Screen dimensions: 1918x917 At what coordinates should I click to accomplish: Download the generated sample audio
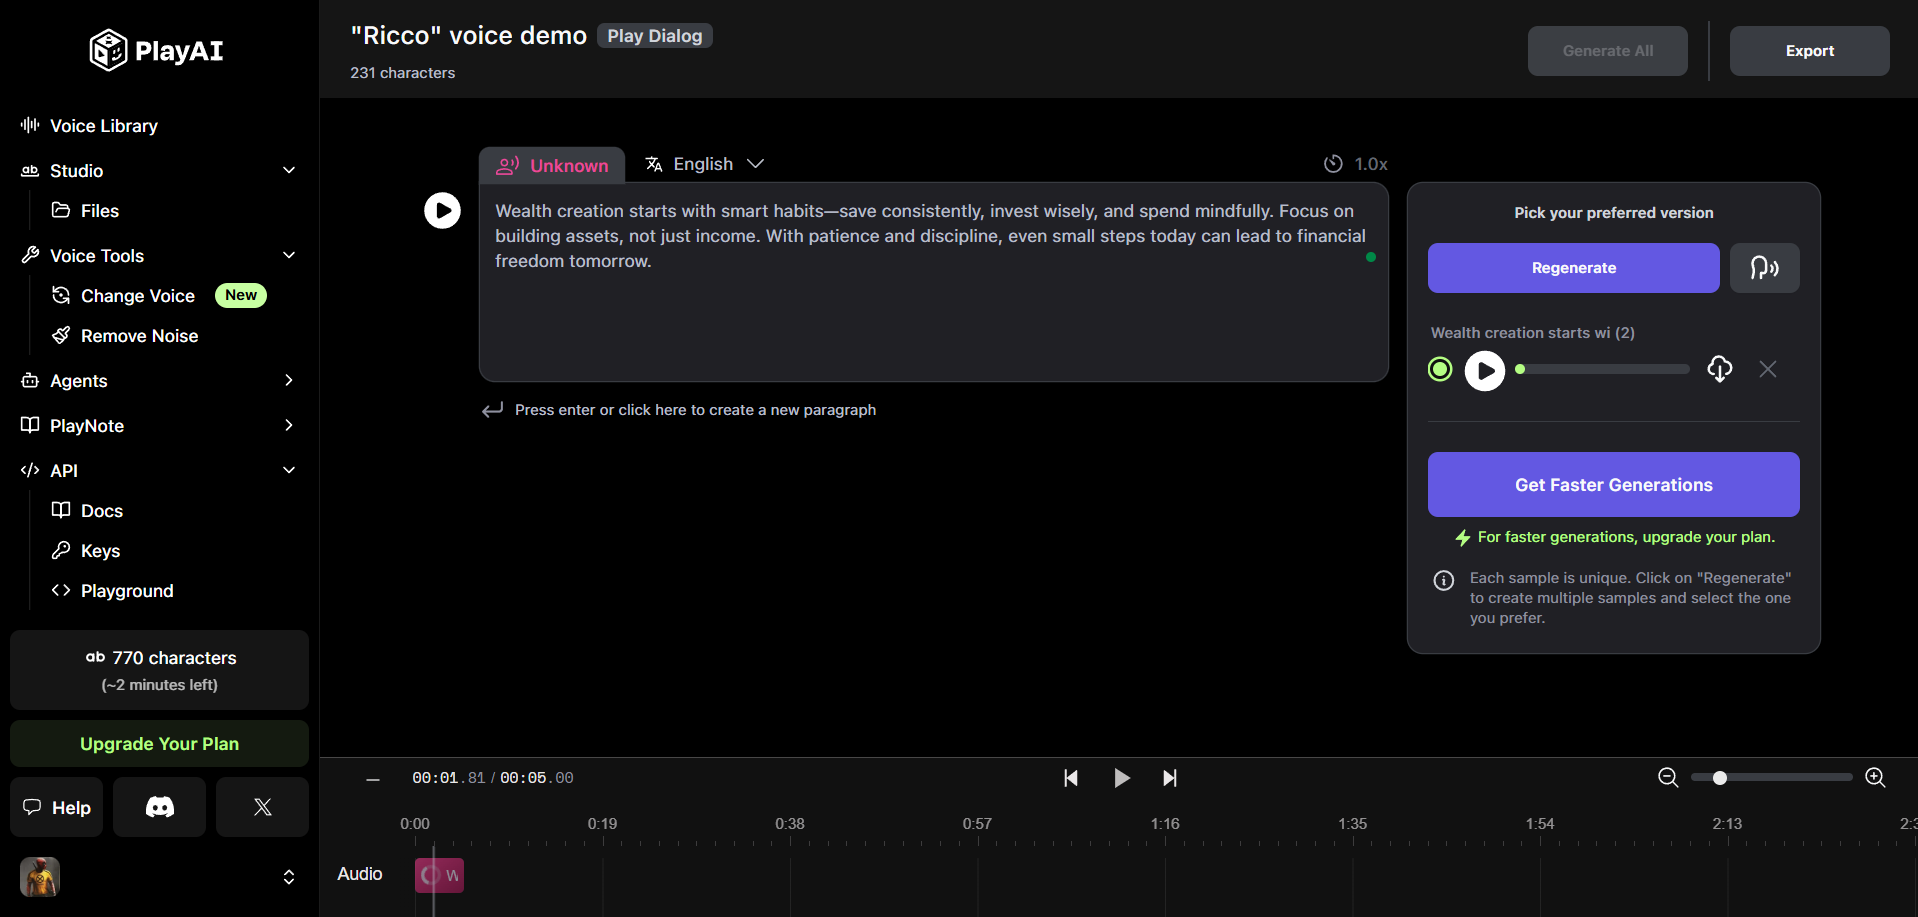tap(1720, 369)
